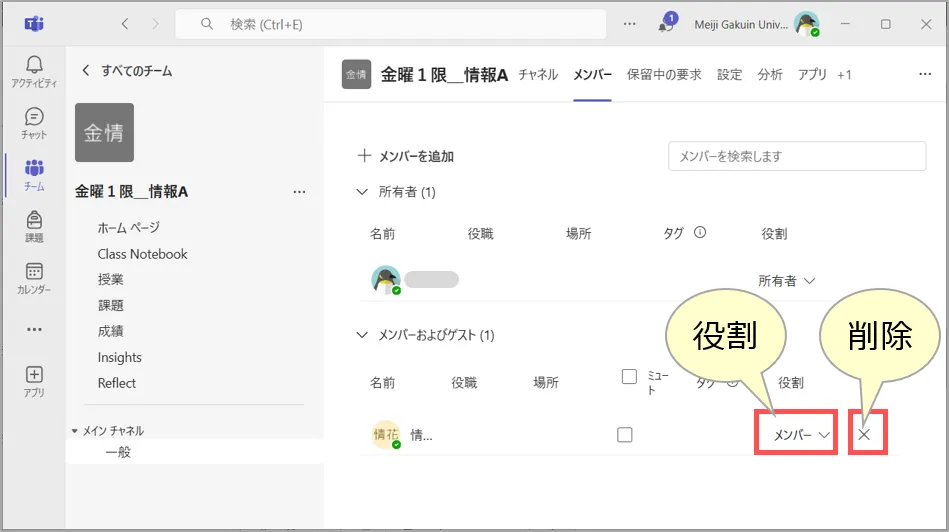Open Apps (アプリ) plus icon in sidebar
Viewport: 949px width, 532px height.
34,380
